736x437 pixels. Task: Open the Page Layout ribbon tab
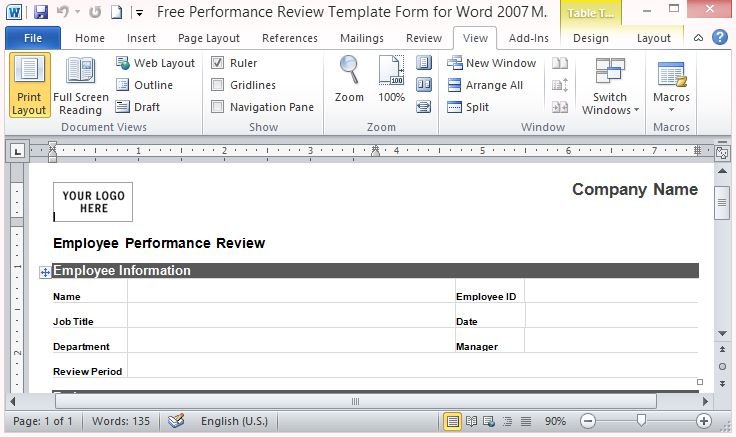(x=208, y=38)
